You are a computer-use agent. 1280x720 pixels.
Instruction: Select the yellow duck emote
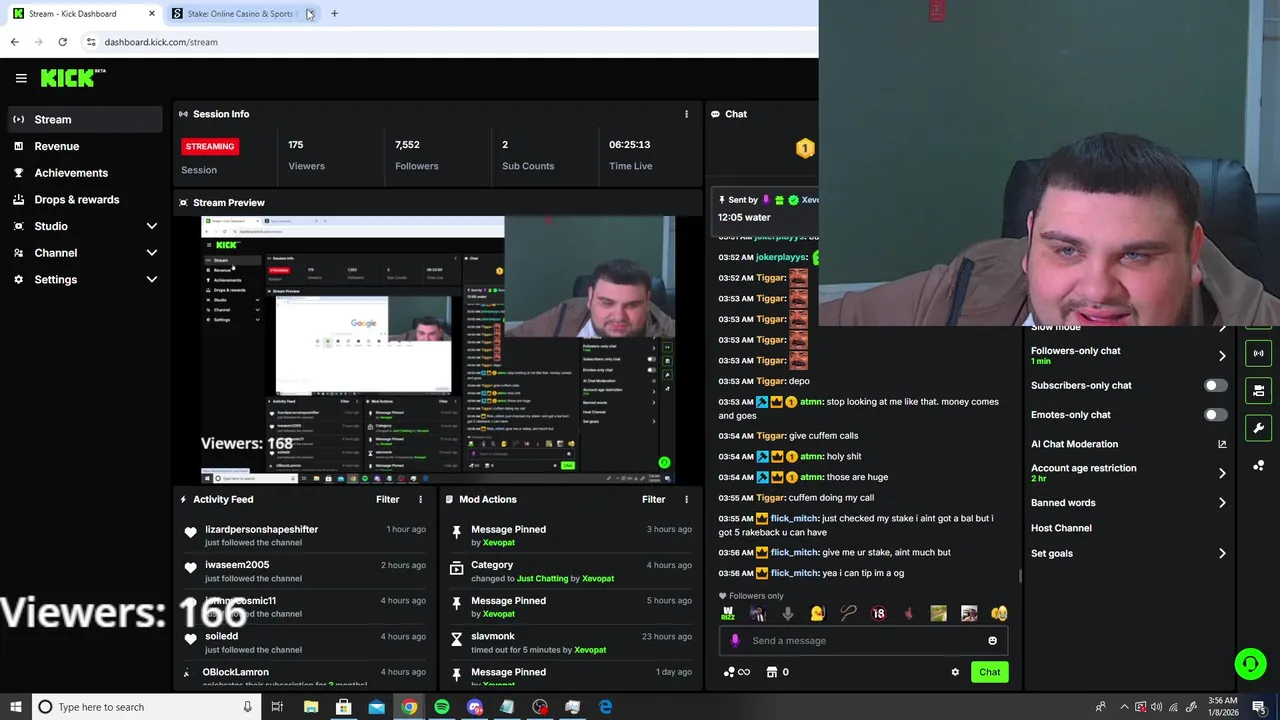pyautogui.click(x=818, y=614)
